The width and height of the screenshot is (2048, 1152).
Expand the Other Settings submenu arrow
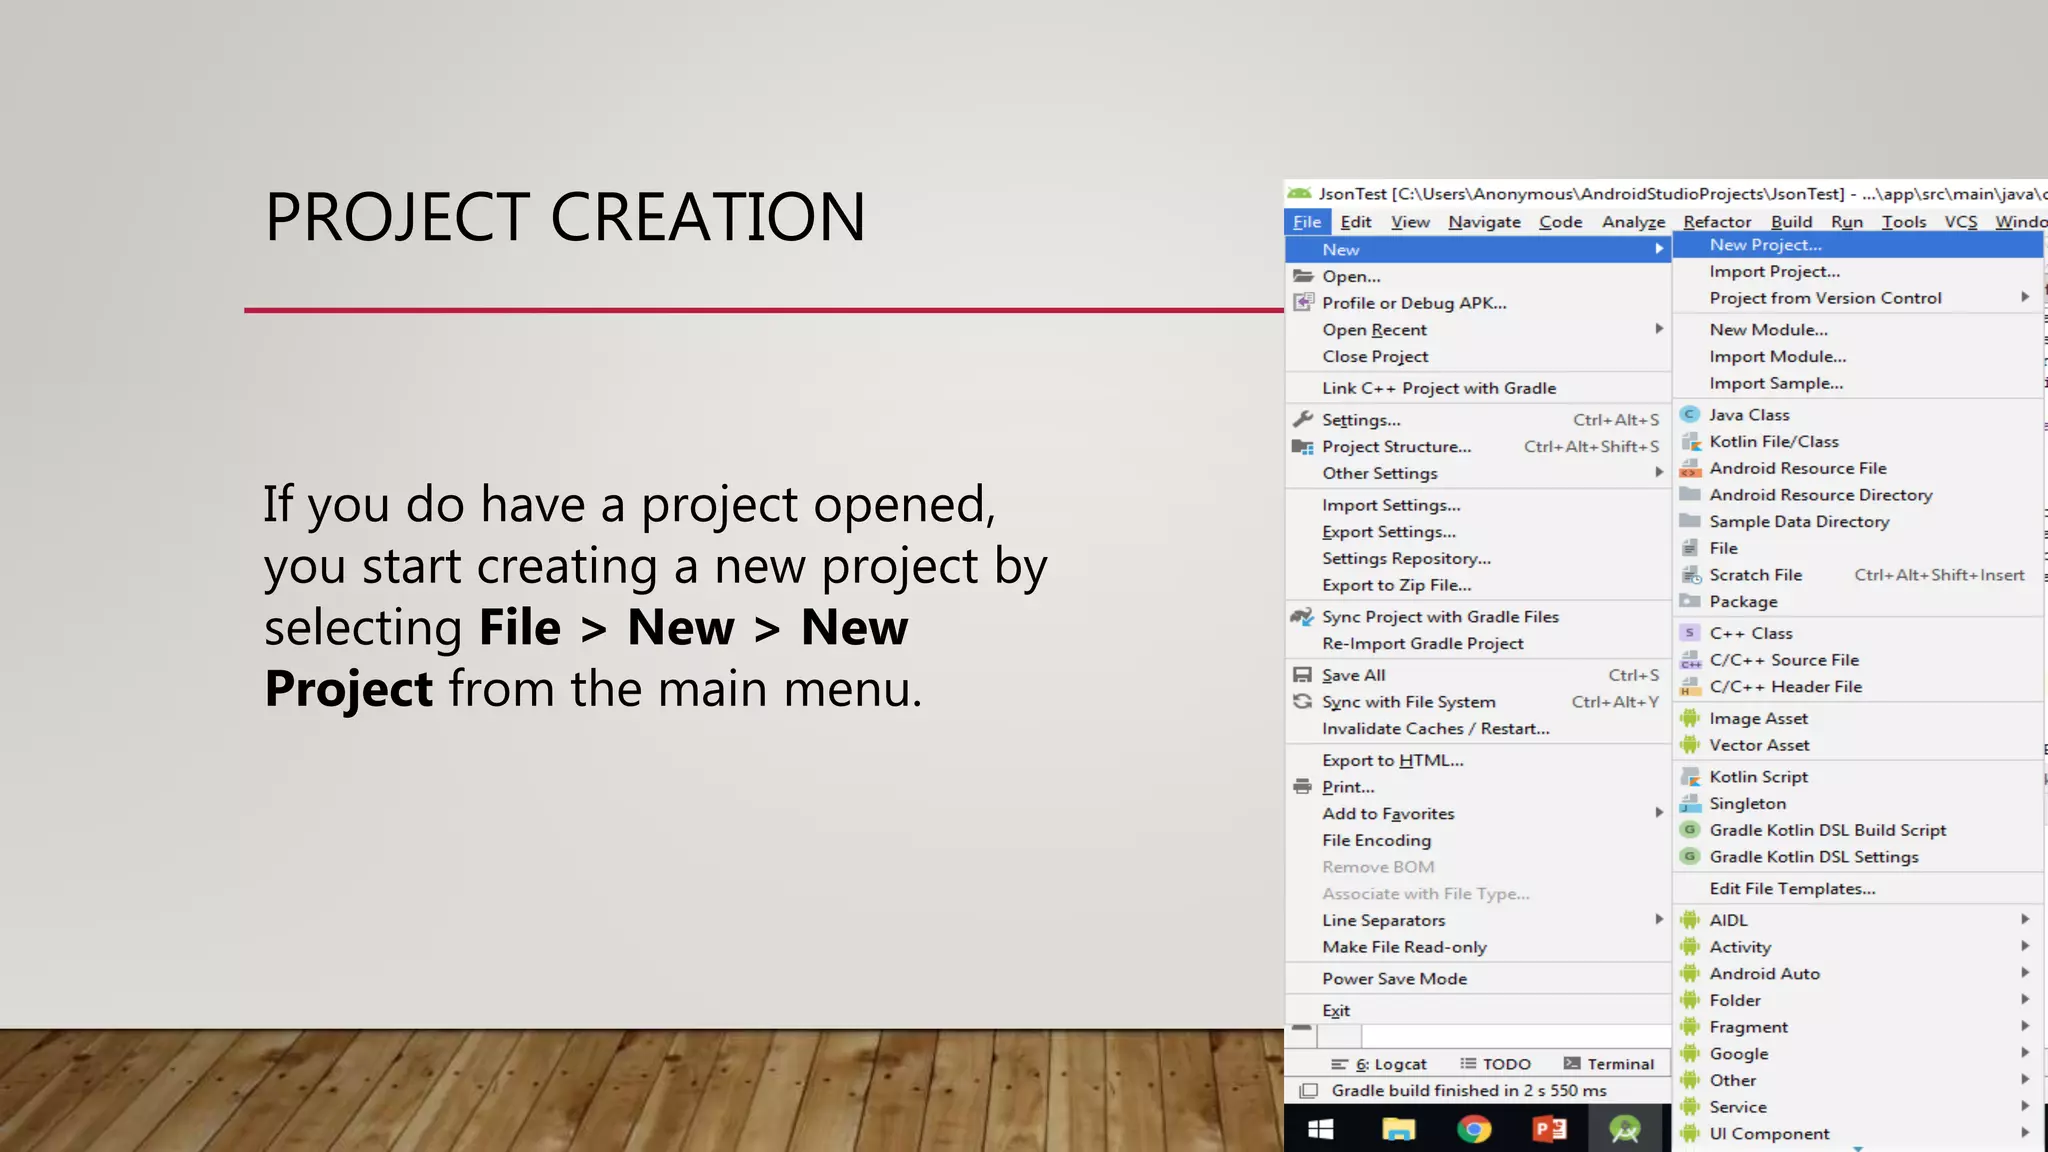coord(1659,472)
